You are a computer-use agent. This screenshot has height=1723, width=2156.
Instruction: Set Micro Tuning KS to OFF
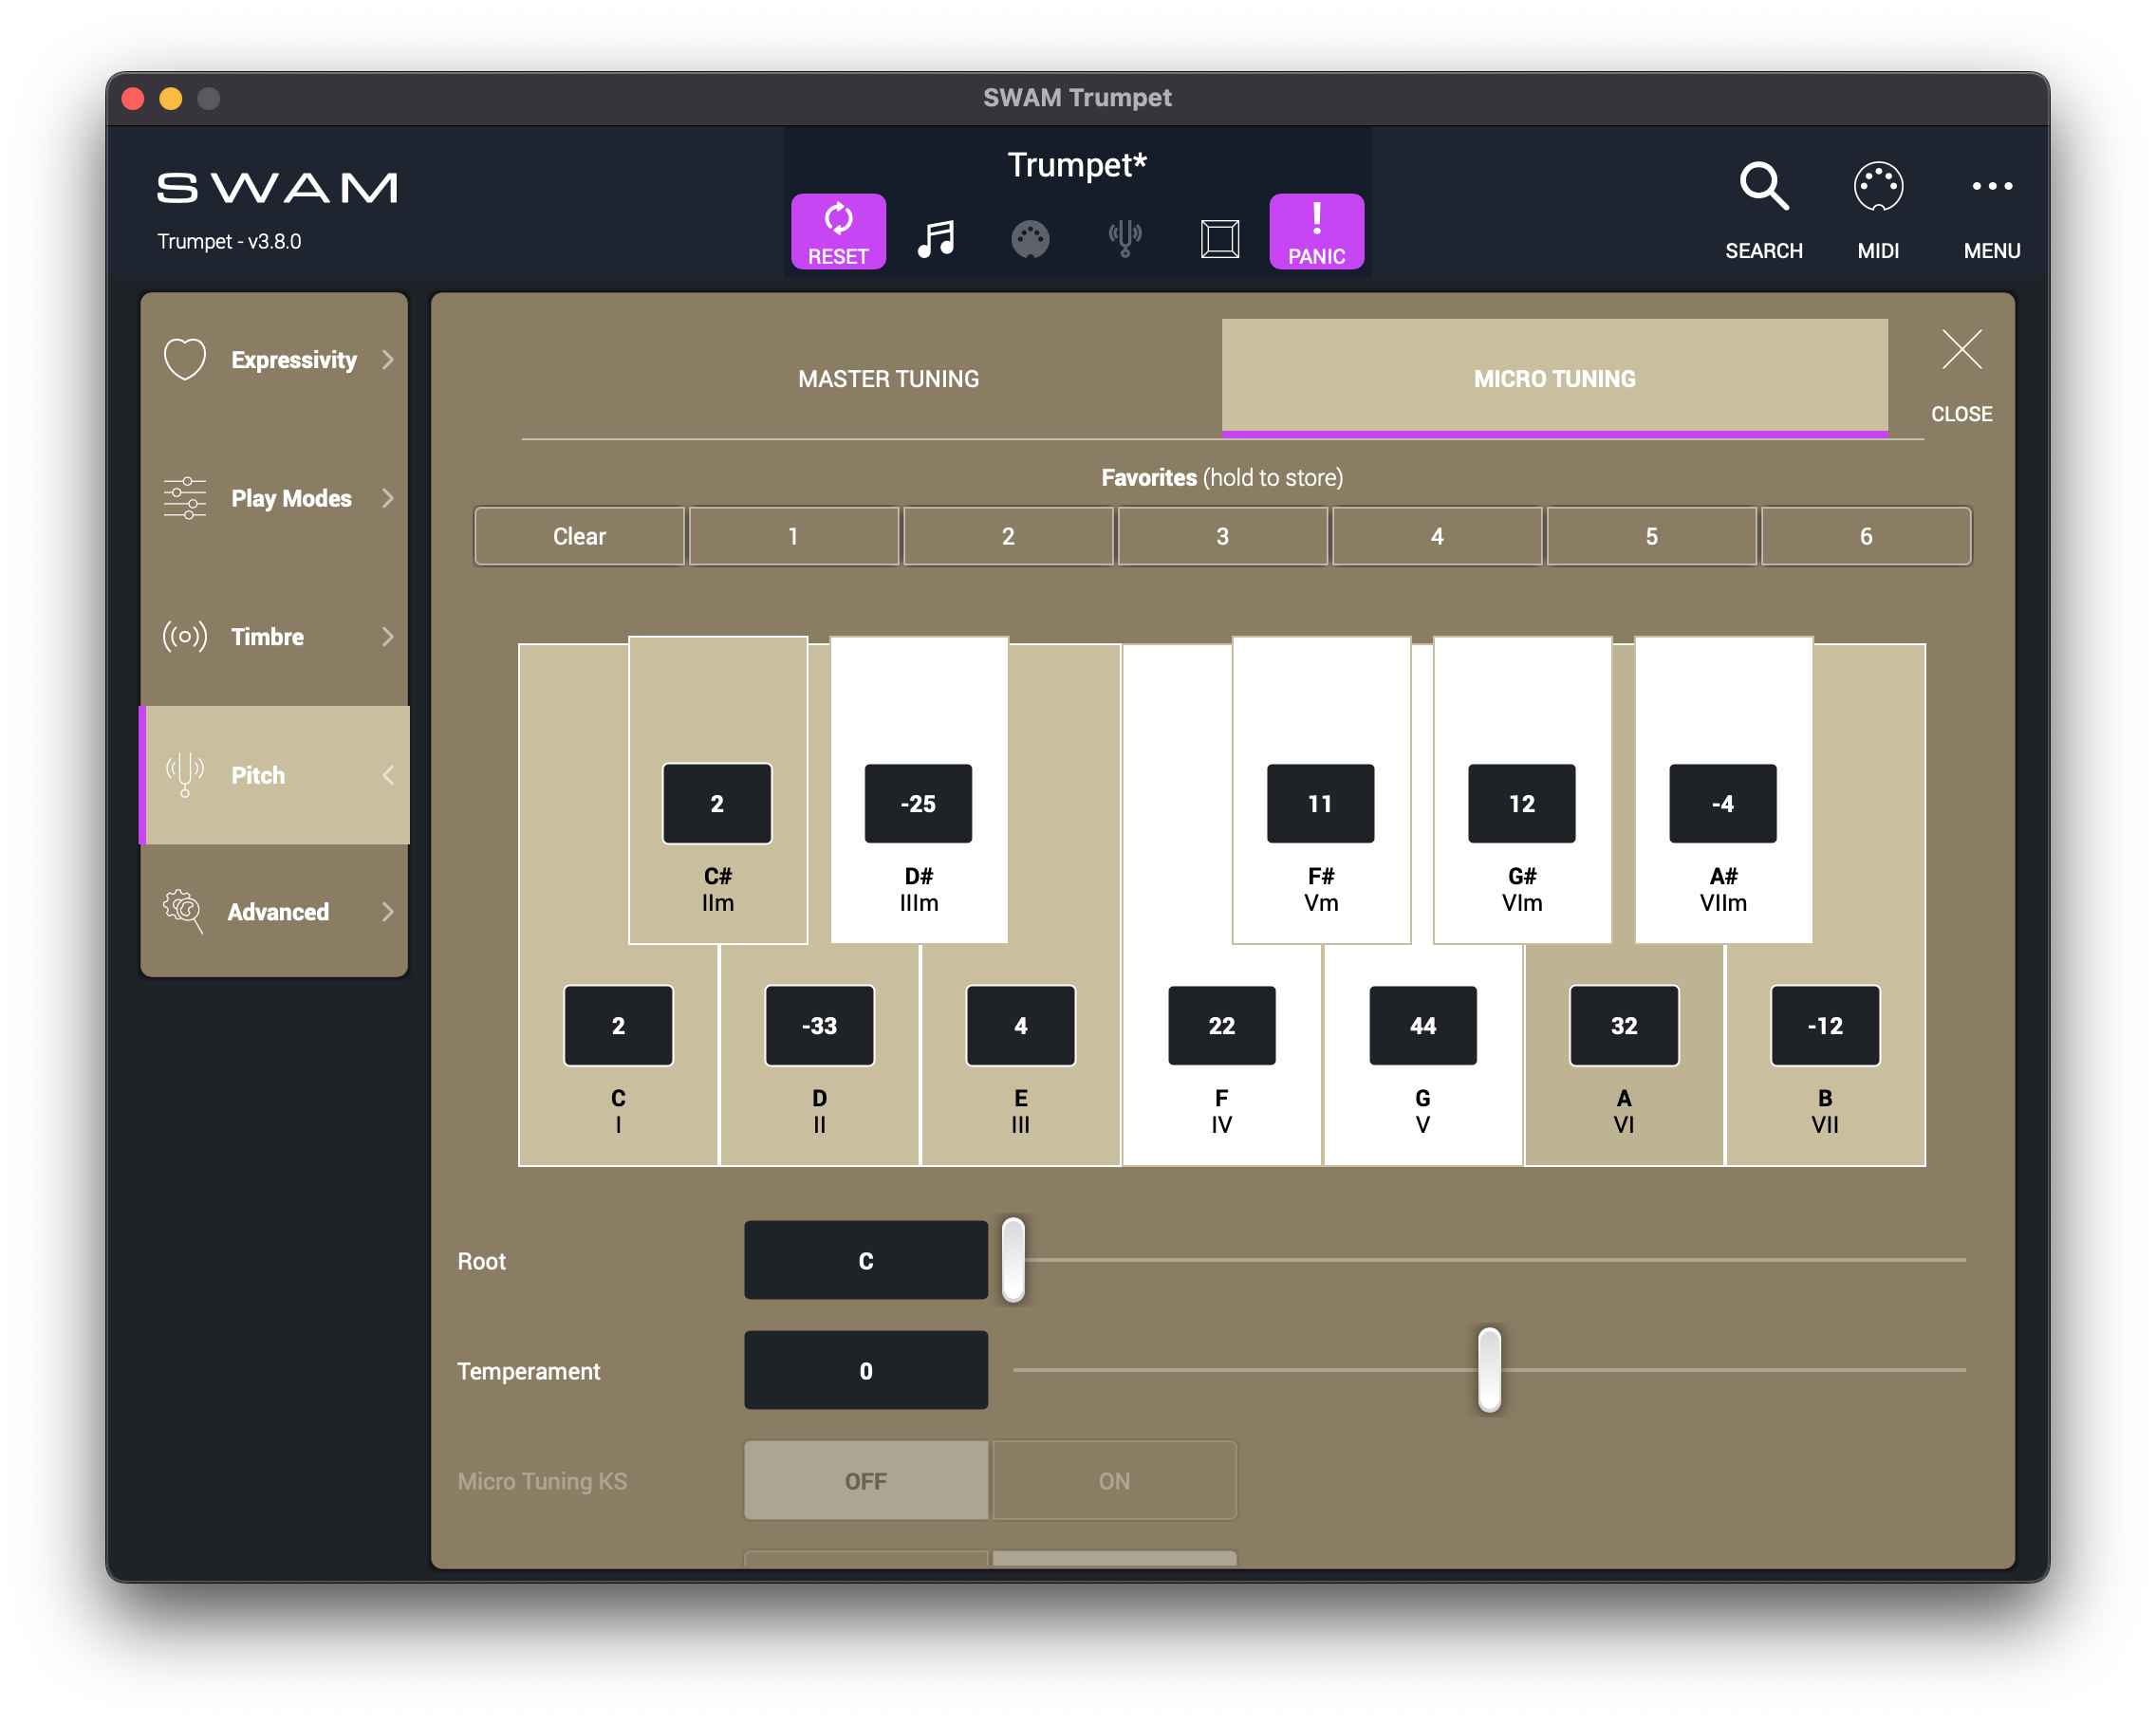pyautogui.click(x=866, y=1480)
